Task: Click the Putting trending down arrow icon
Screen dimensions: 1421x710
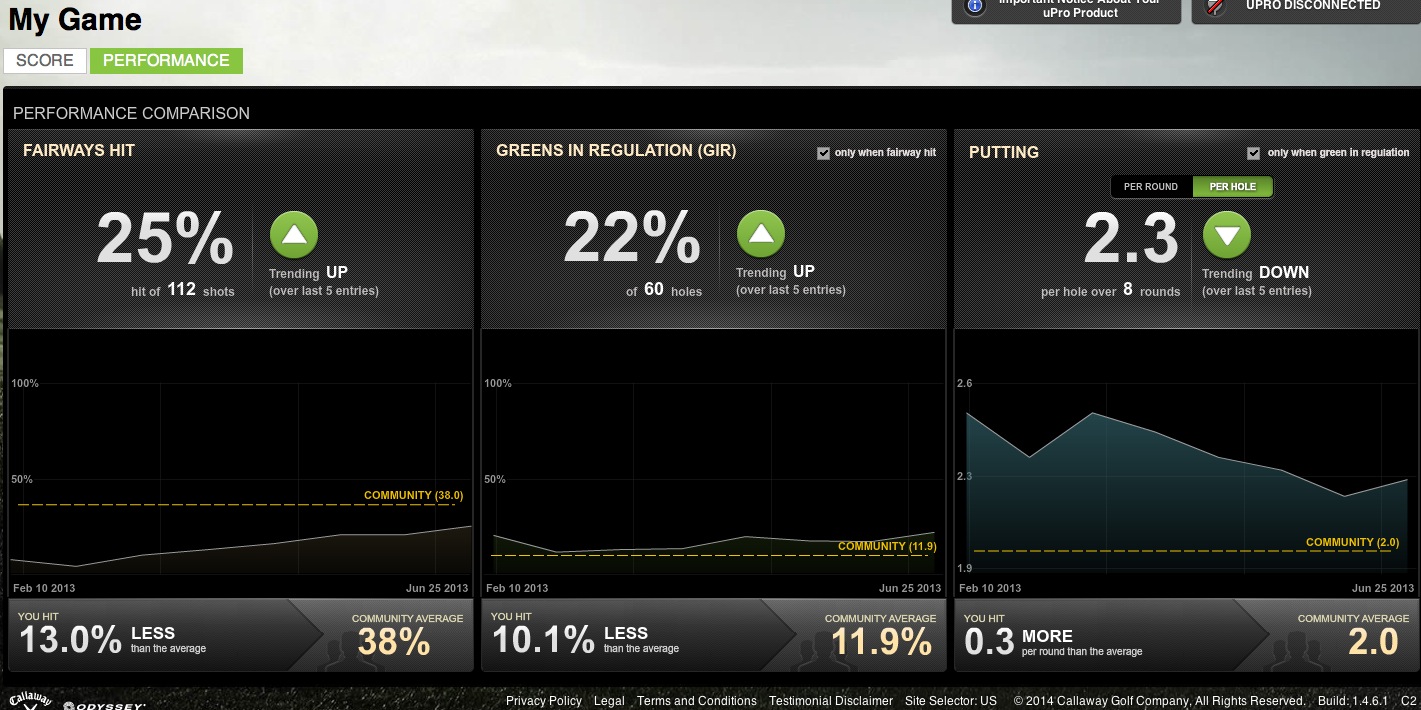Action: tap(1227, 236)
